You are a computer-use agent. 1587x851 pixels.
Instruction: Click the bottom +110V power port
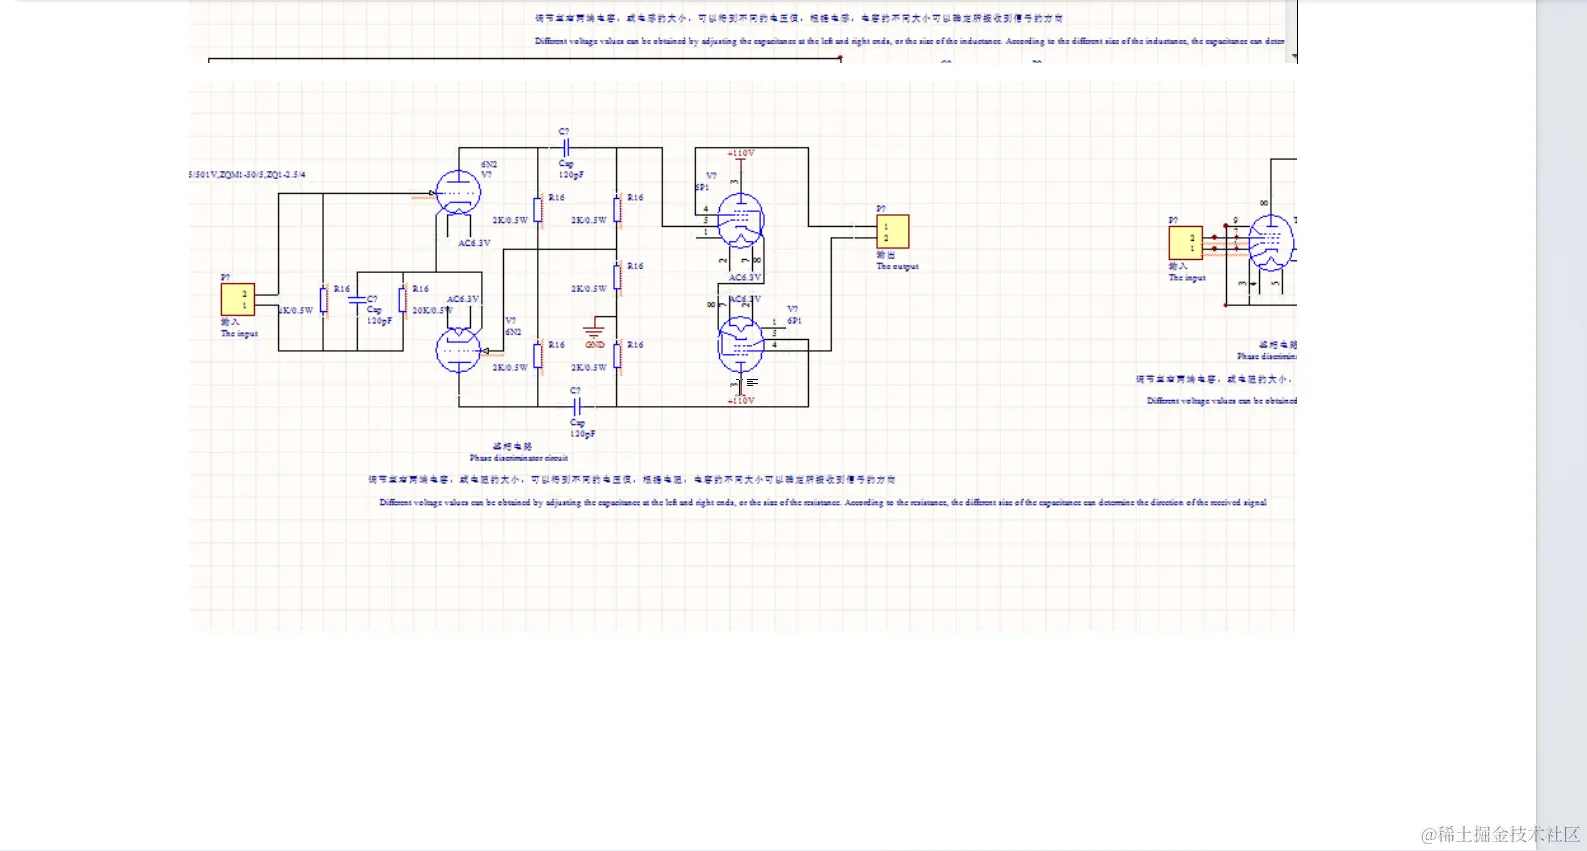tap(740, 398)
